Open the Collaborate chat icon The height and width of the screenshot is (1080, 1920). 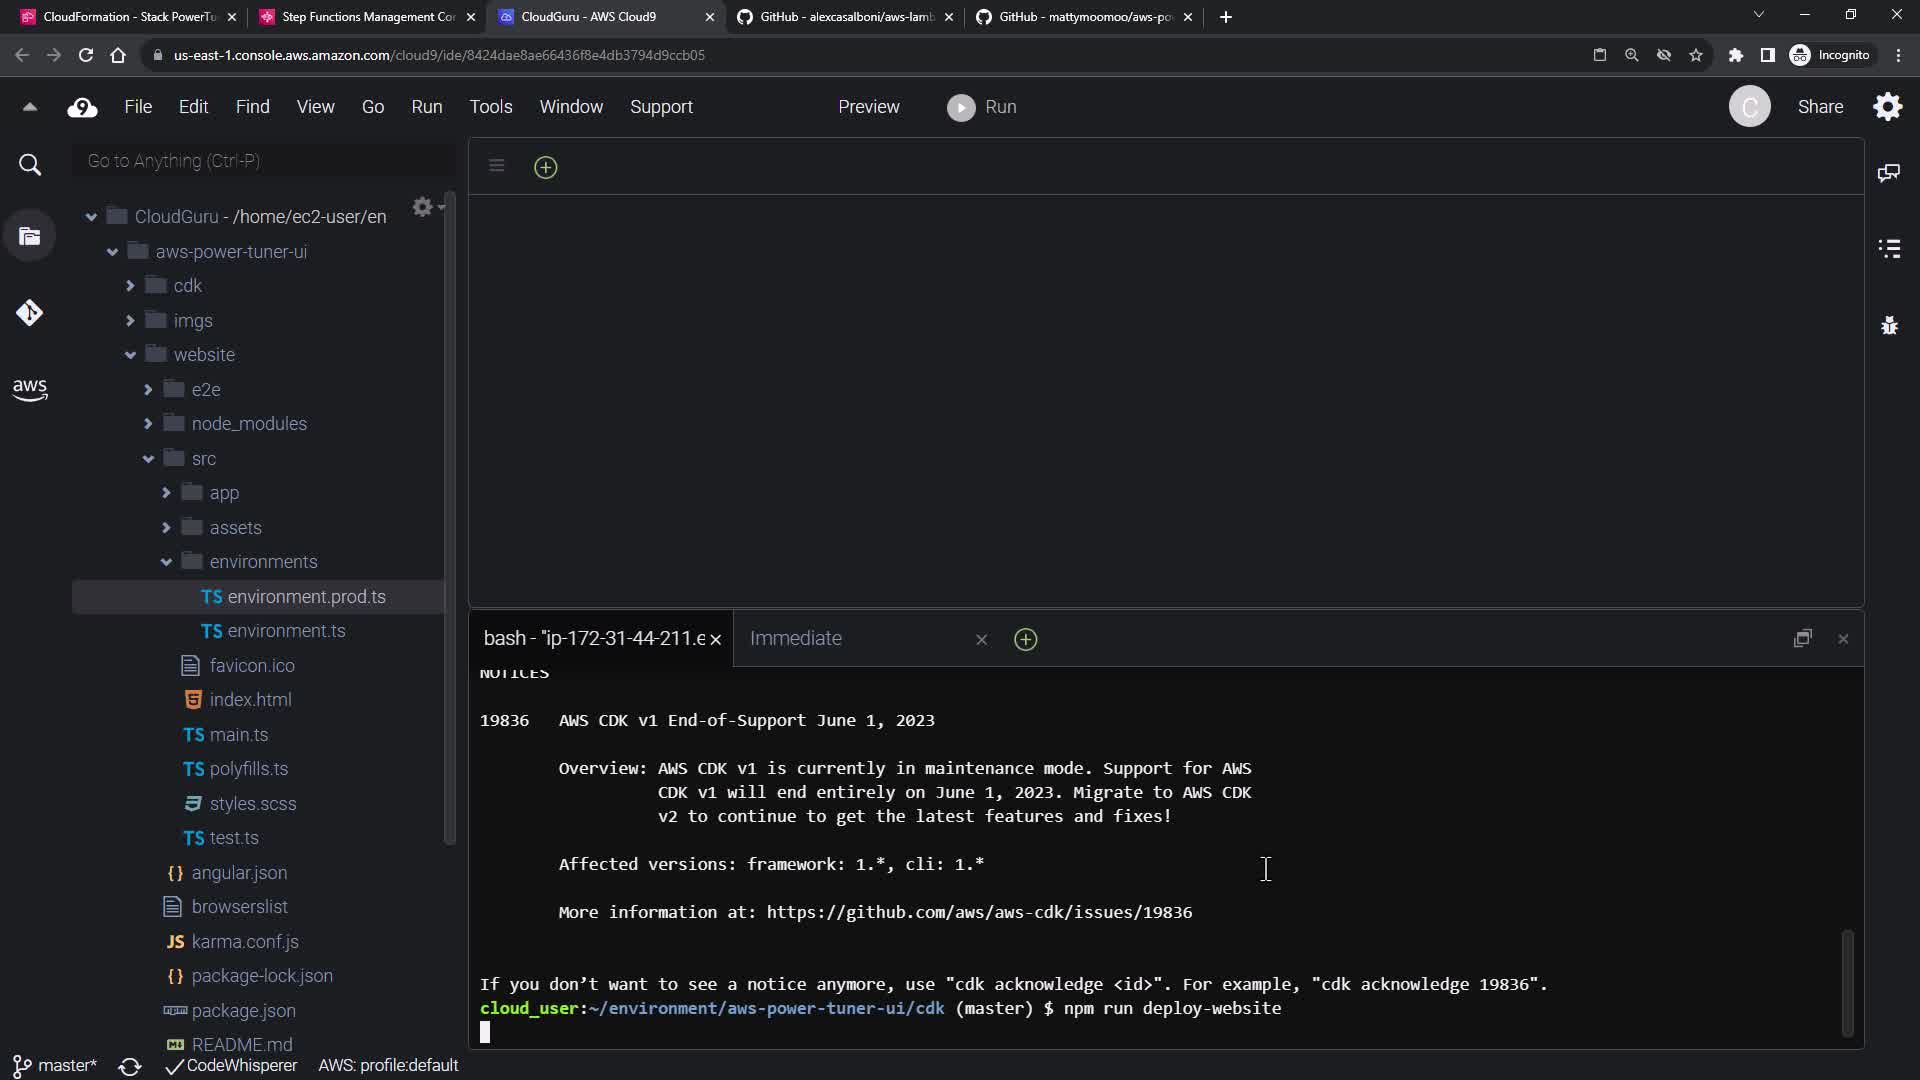(x=1889, y=173)
